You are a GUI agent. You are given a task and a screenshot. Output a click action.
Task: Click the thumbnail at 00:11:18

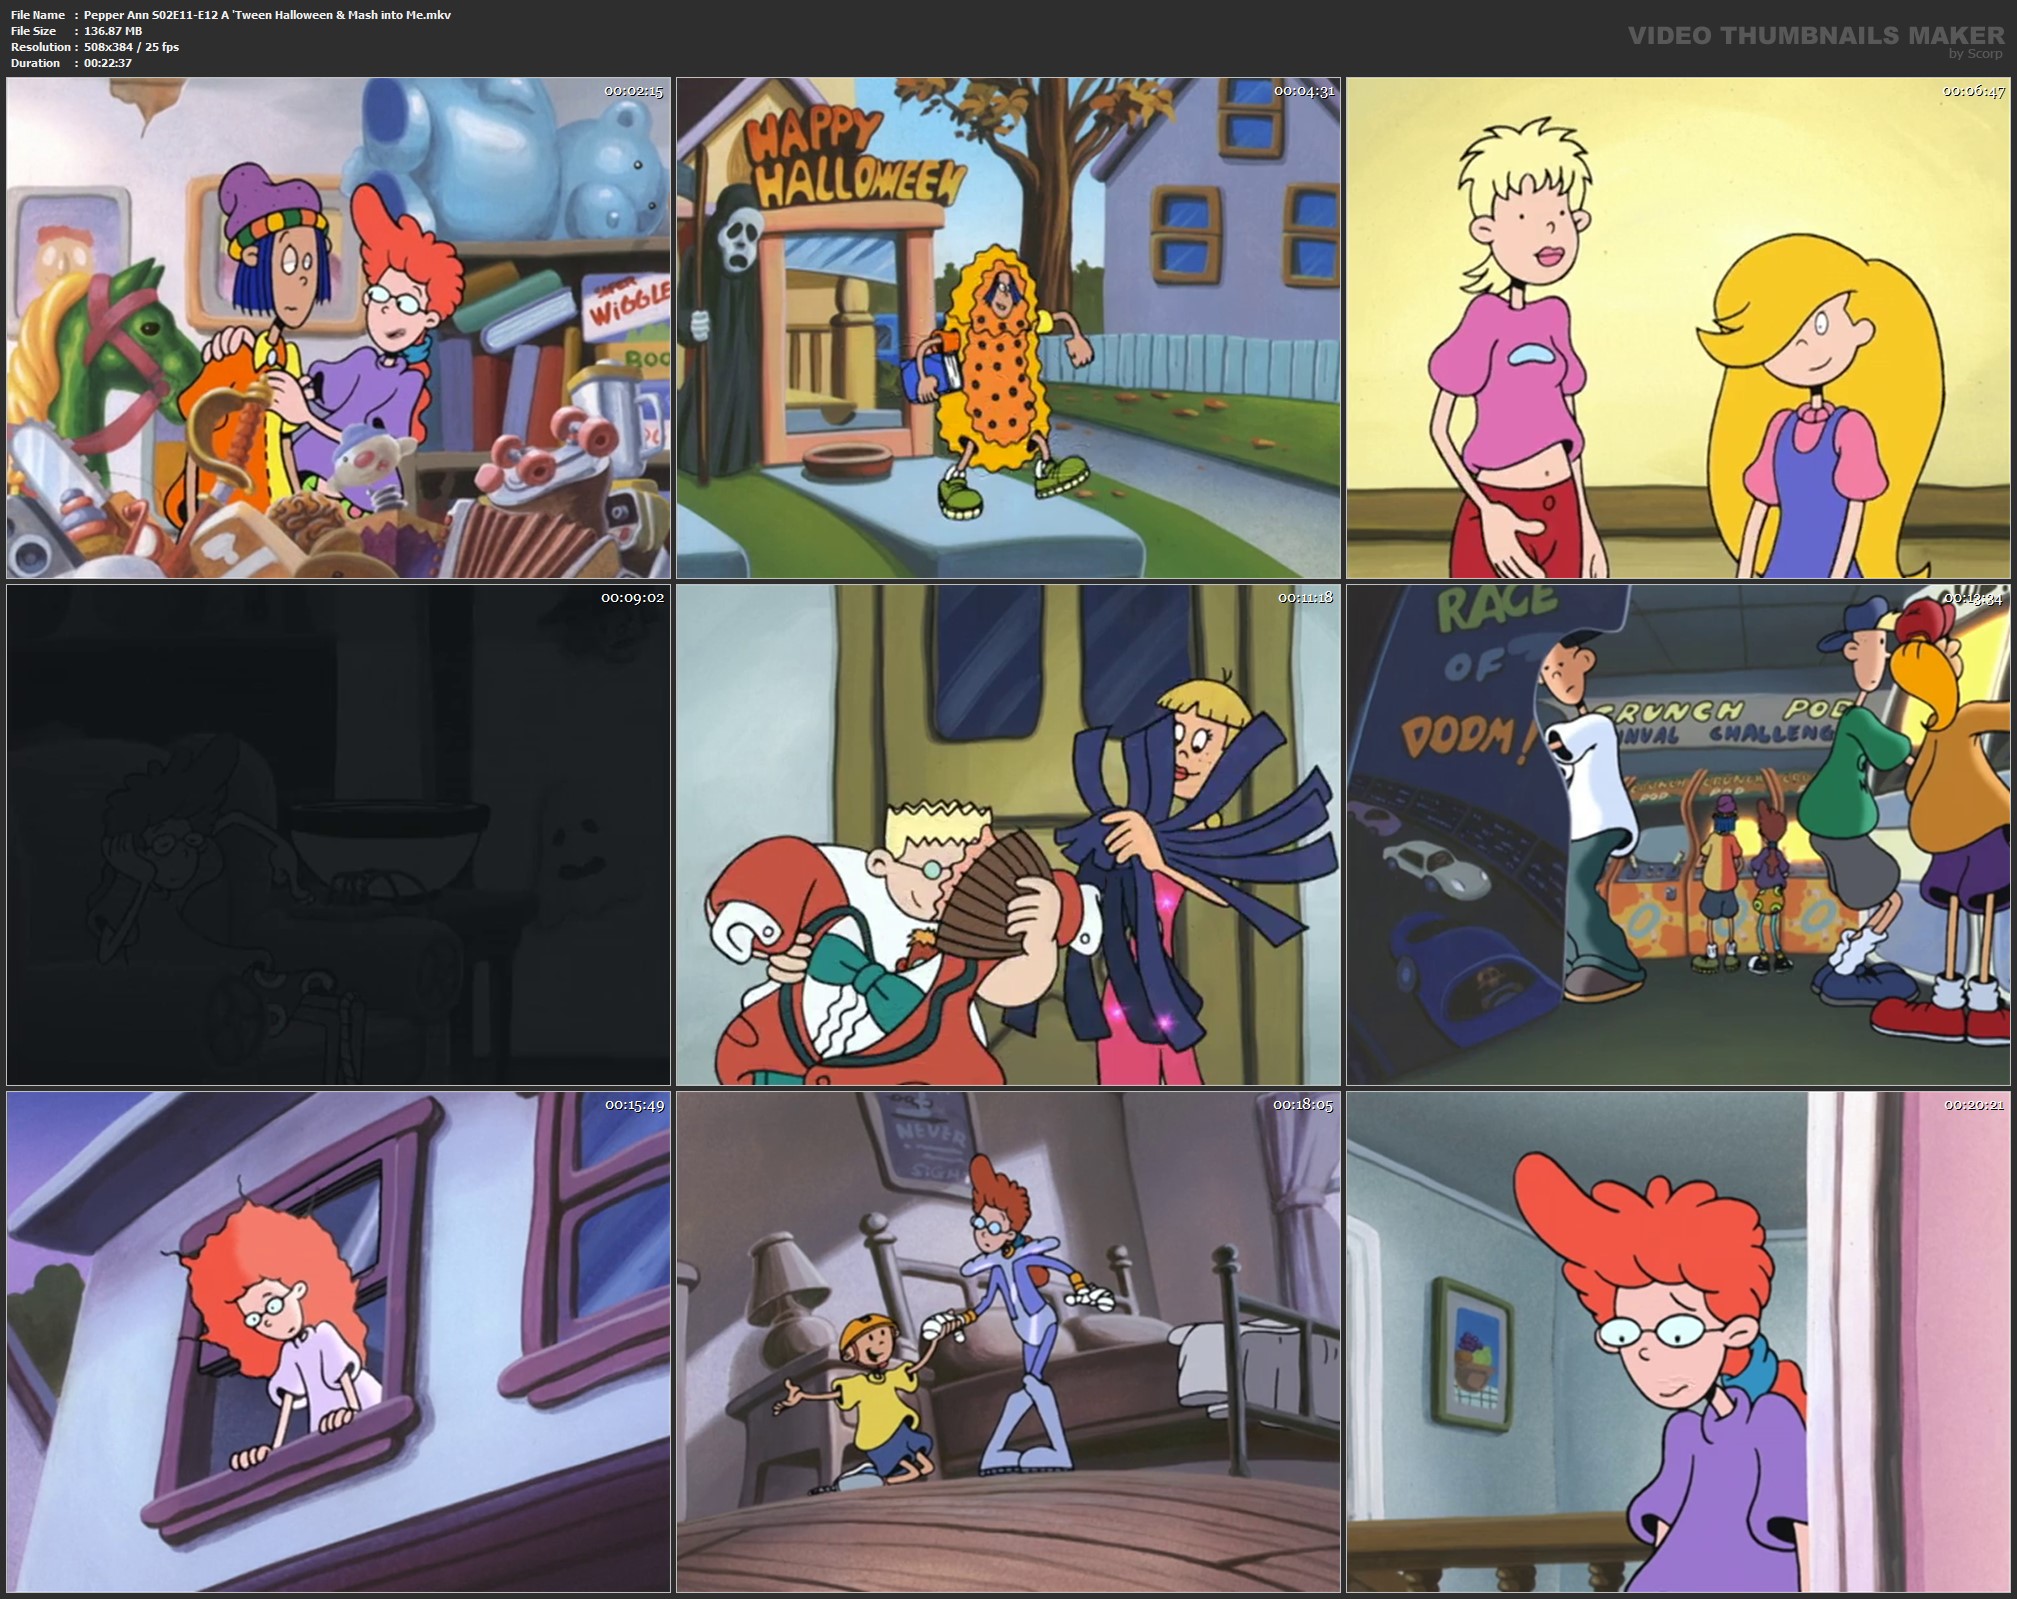coord(1008,835)
